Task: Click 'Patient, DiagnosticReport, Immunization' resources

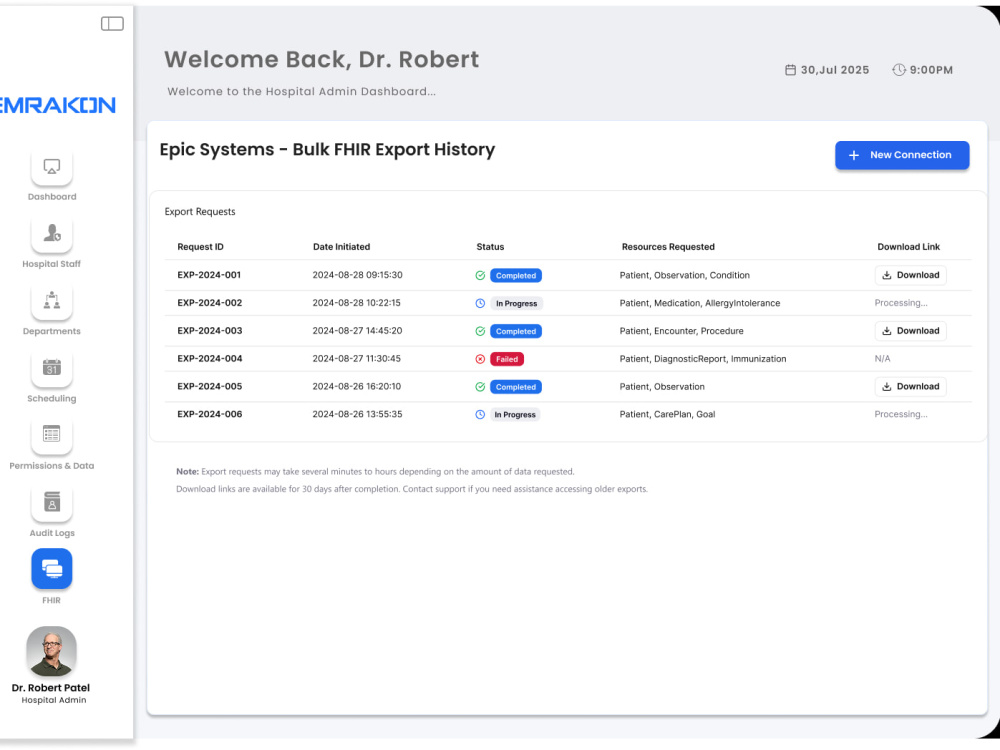Action: pos(703,358)
